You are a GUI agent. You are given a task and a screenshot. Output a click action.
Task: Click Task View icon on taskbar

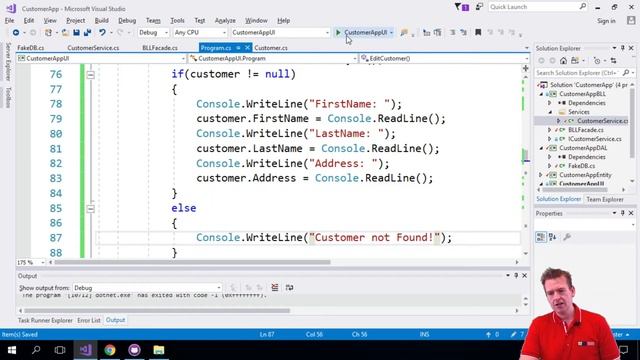(60, 350)
